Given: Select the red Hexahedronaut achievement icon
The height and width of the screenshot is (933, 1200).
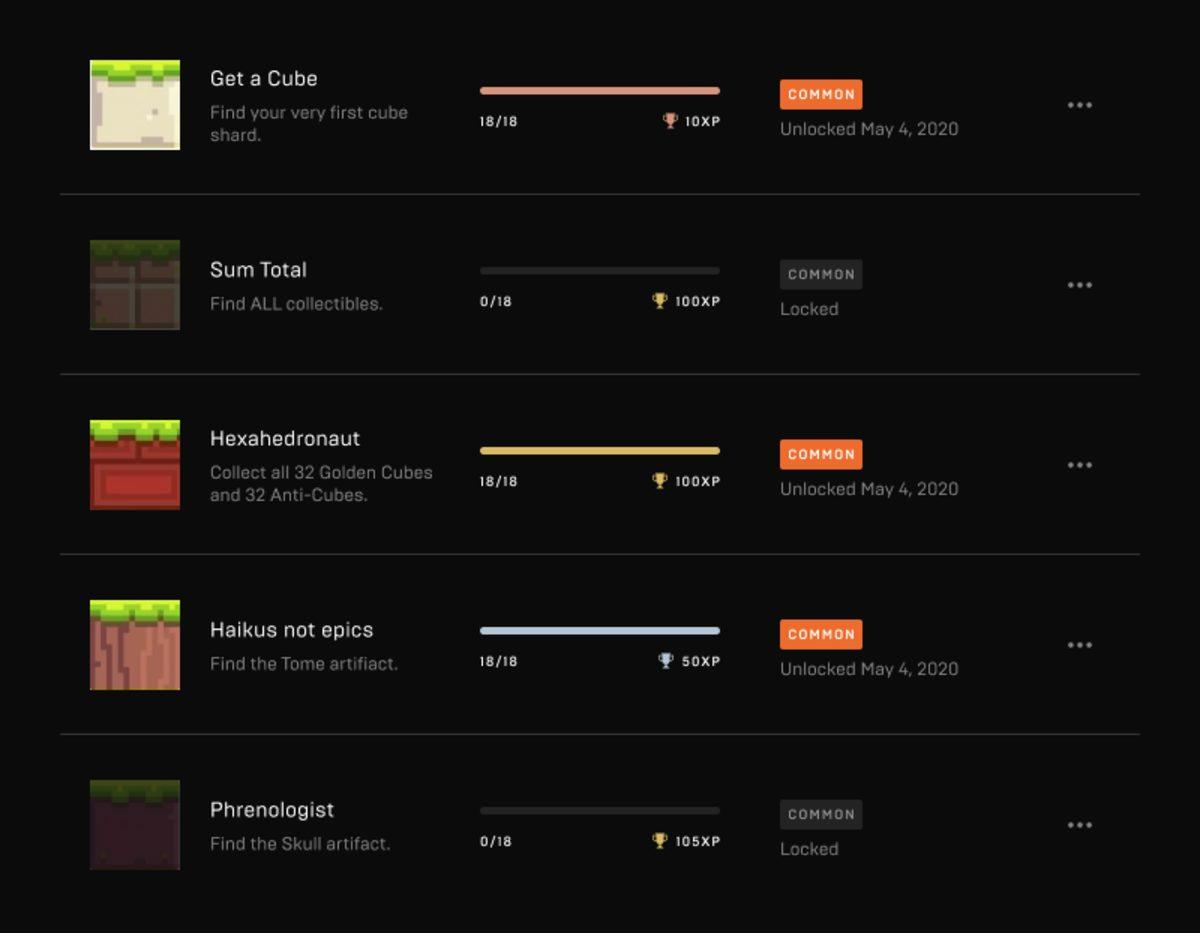Looking at the screenshot, I should (135, 465).
